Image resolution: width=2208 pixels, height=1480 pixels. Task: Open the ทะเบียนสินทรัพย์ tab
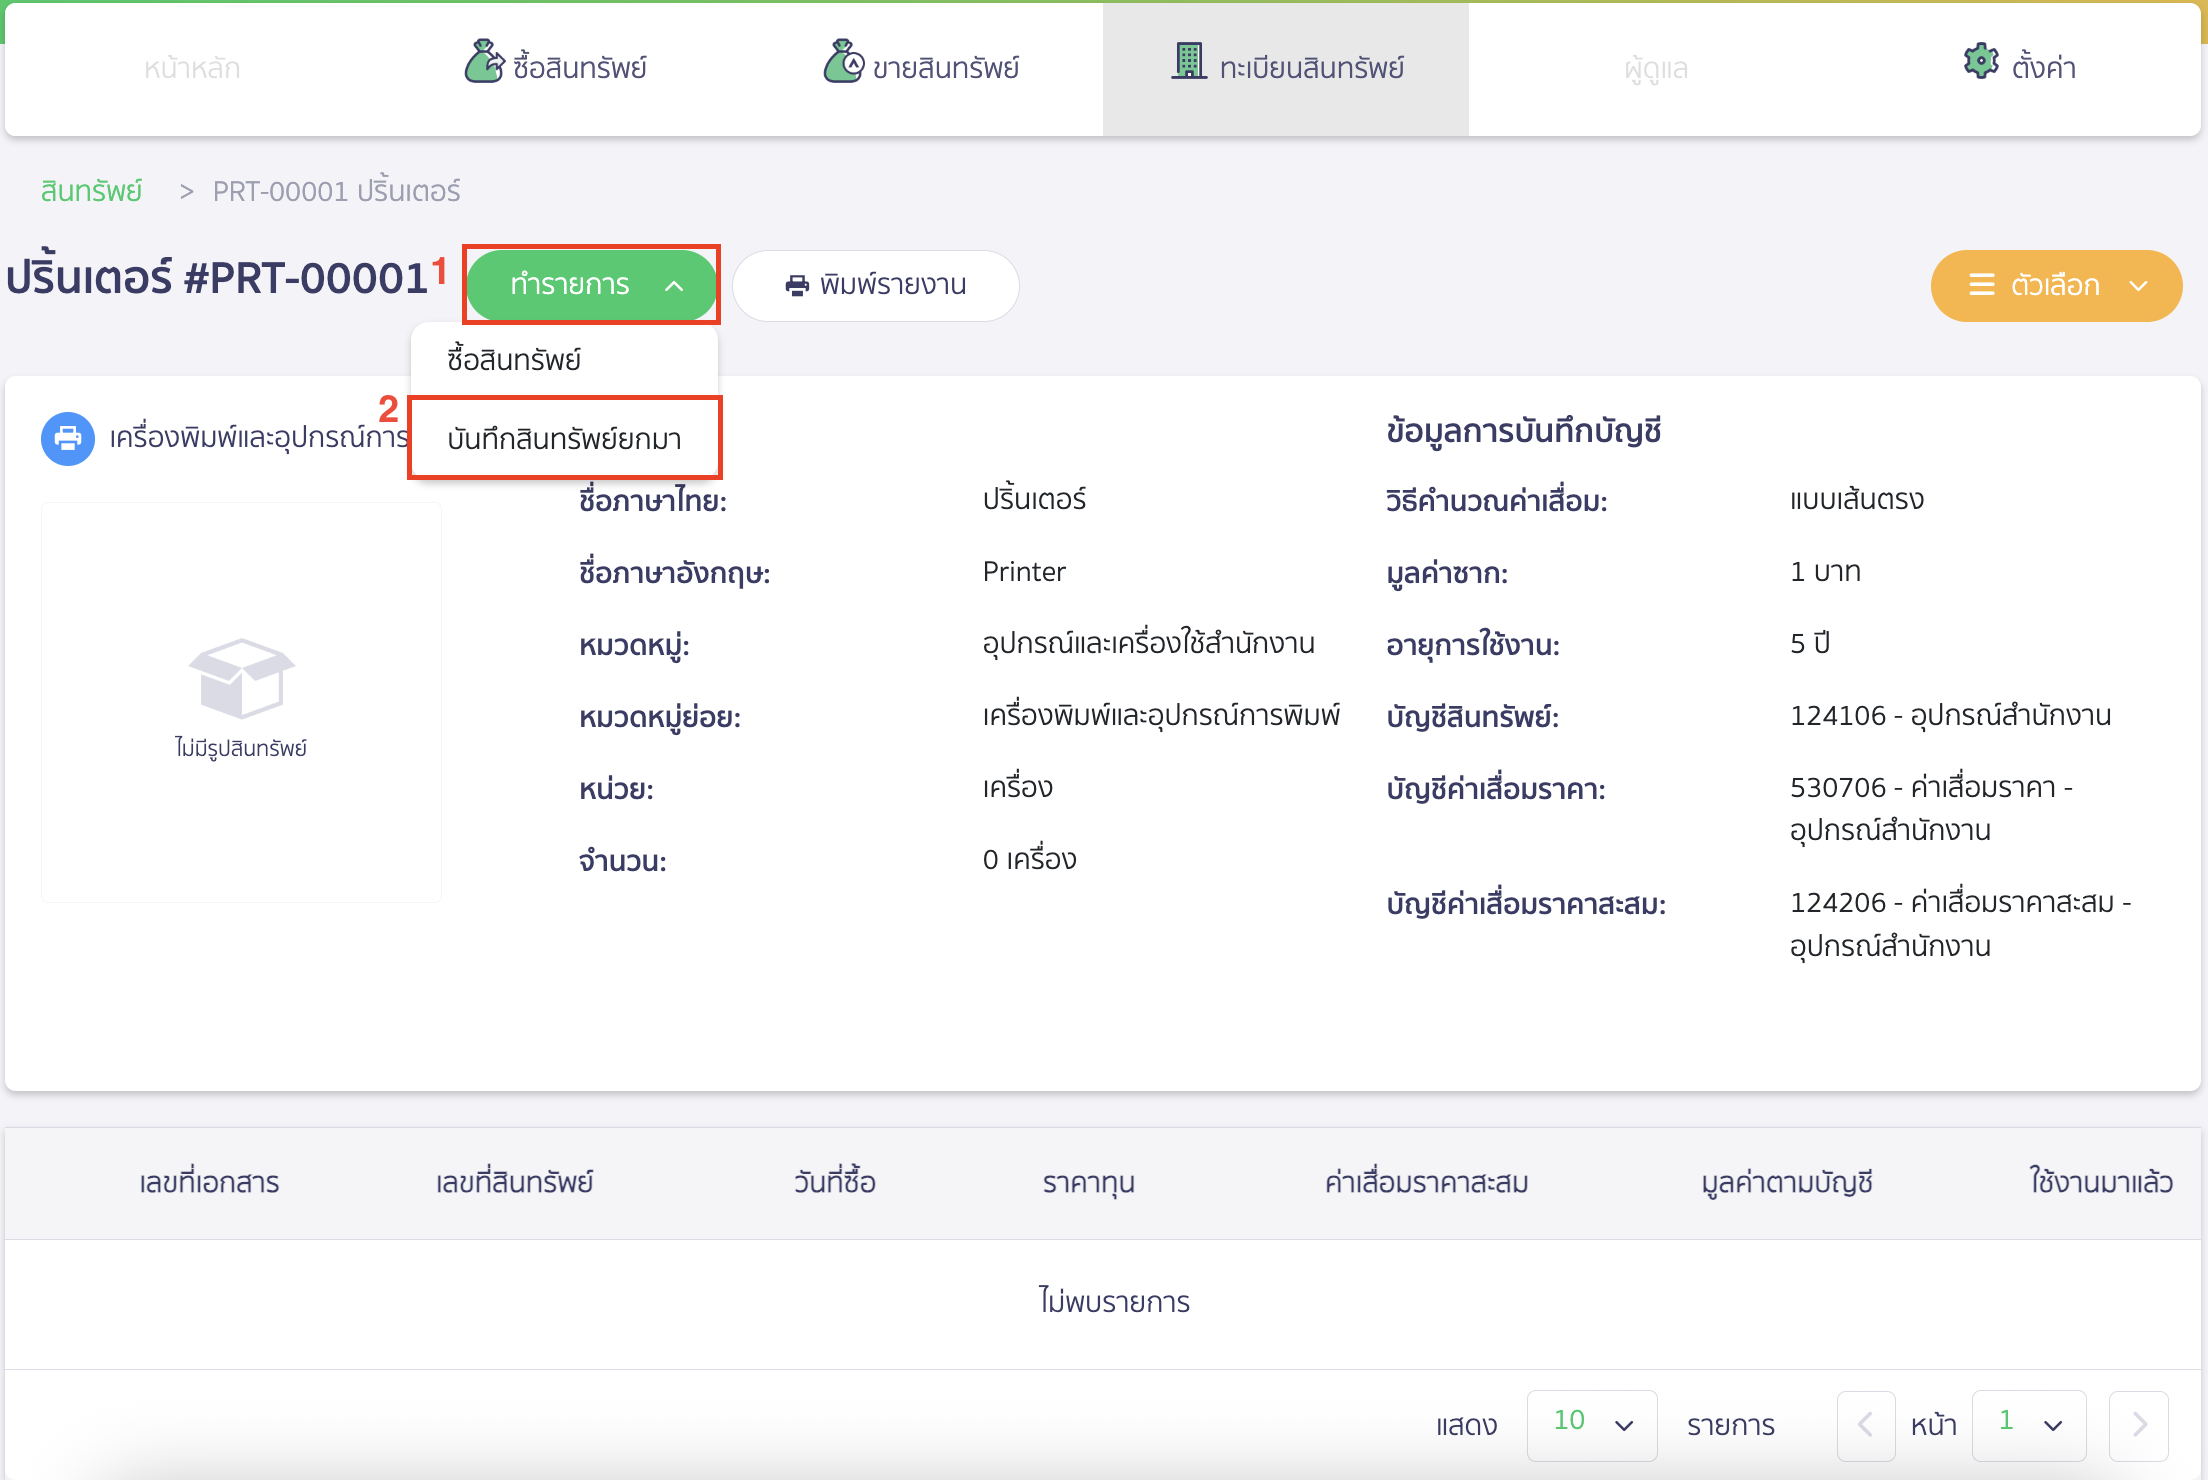1286,68
